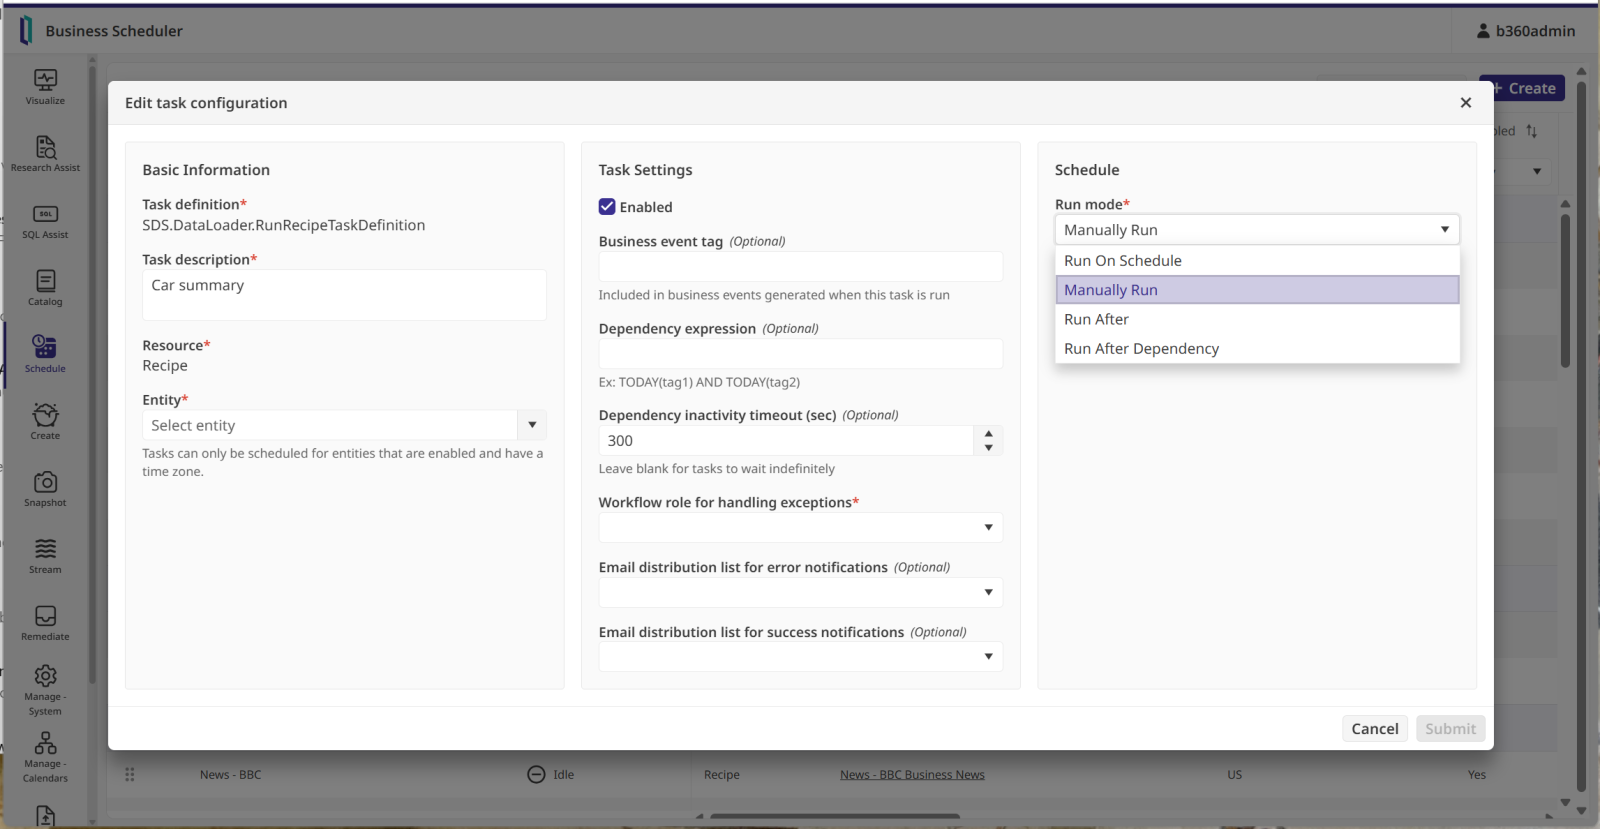Open the SQL Assist sidebar icon
The width and height of the screenshot is (1600, 829).
pos(45,215)
